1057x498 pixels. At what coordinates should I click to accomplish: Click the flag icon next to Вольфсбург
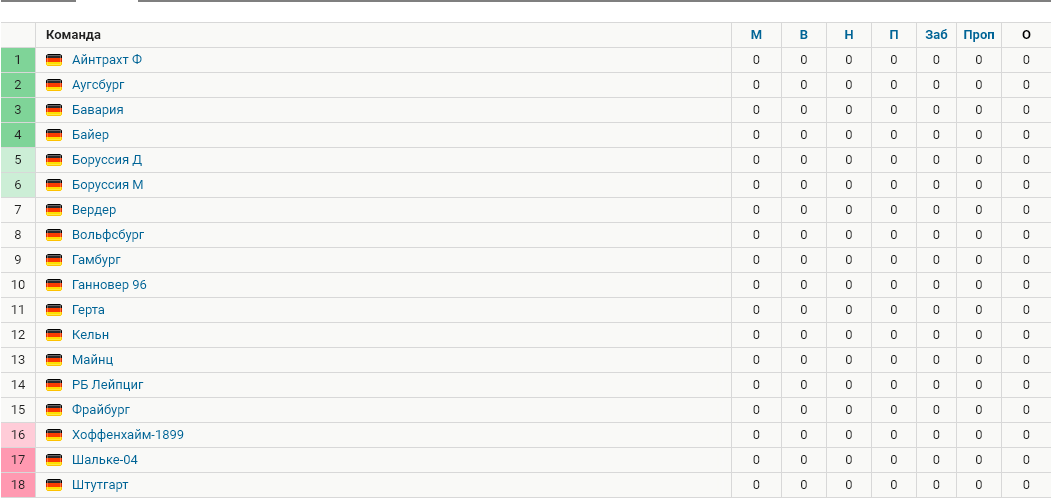click(54, 235)
